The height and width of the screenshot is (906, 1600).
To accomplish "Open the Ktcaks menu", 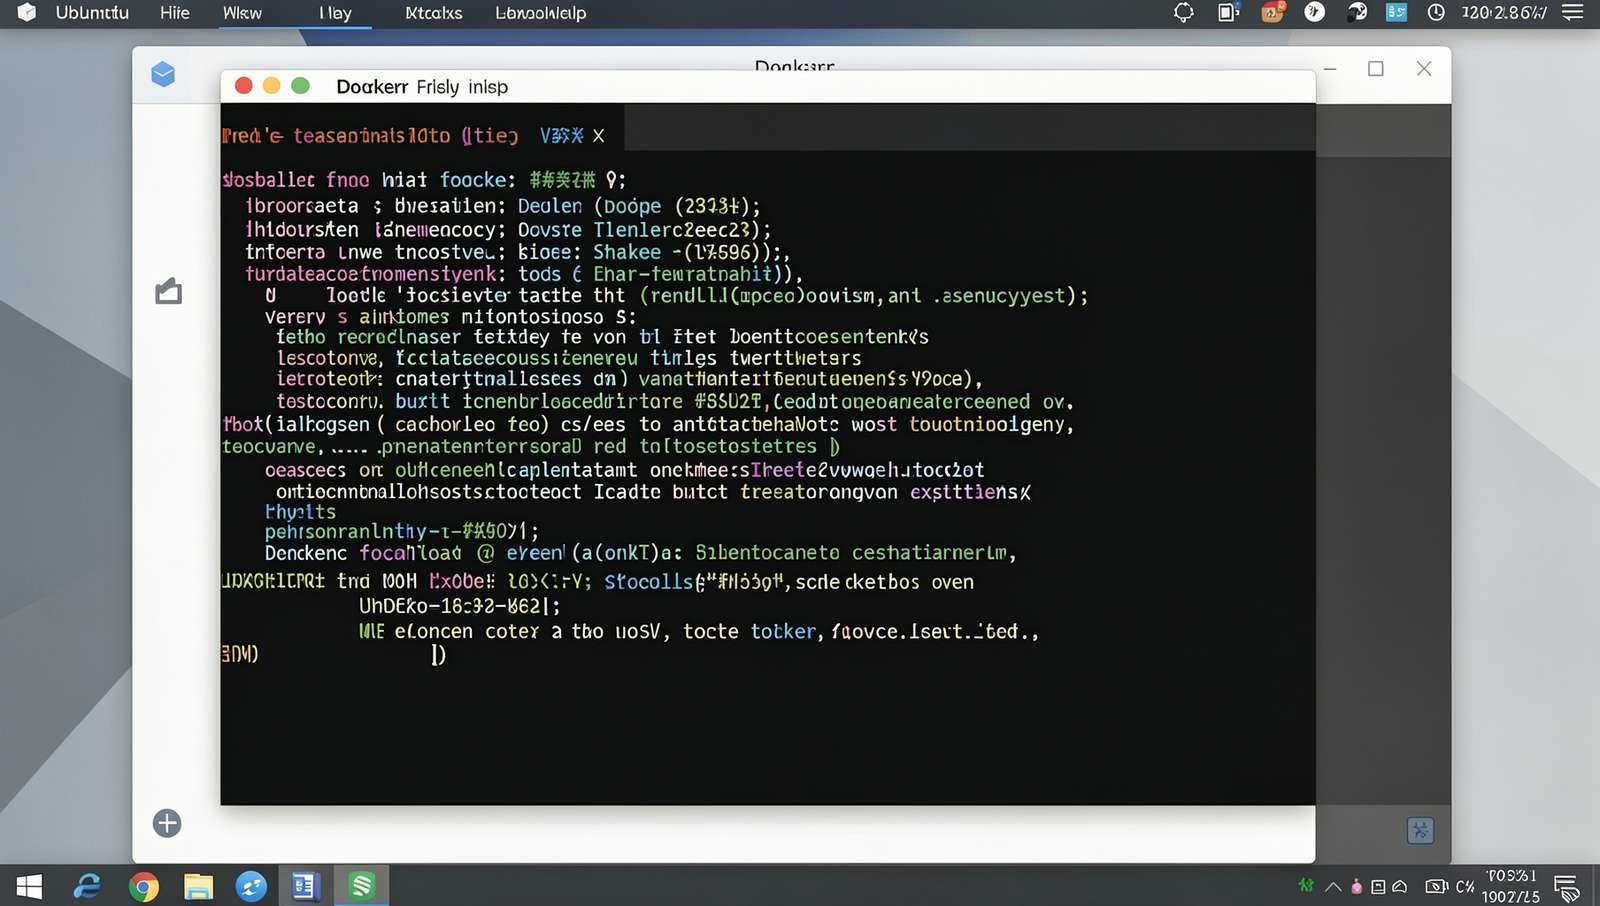I will pyautogui.click(x=433, y=13).
